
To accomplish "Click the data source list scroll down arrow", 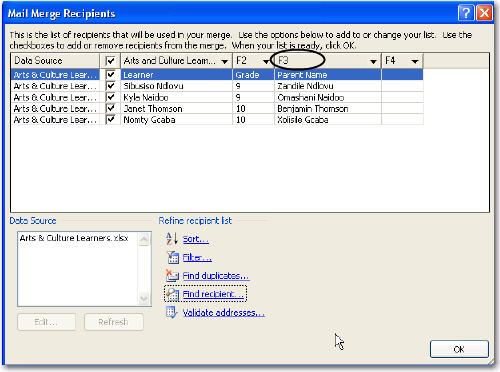I will (144, 298).
